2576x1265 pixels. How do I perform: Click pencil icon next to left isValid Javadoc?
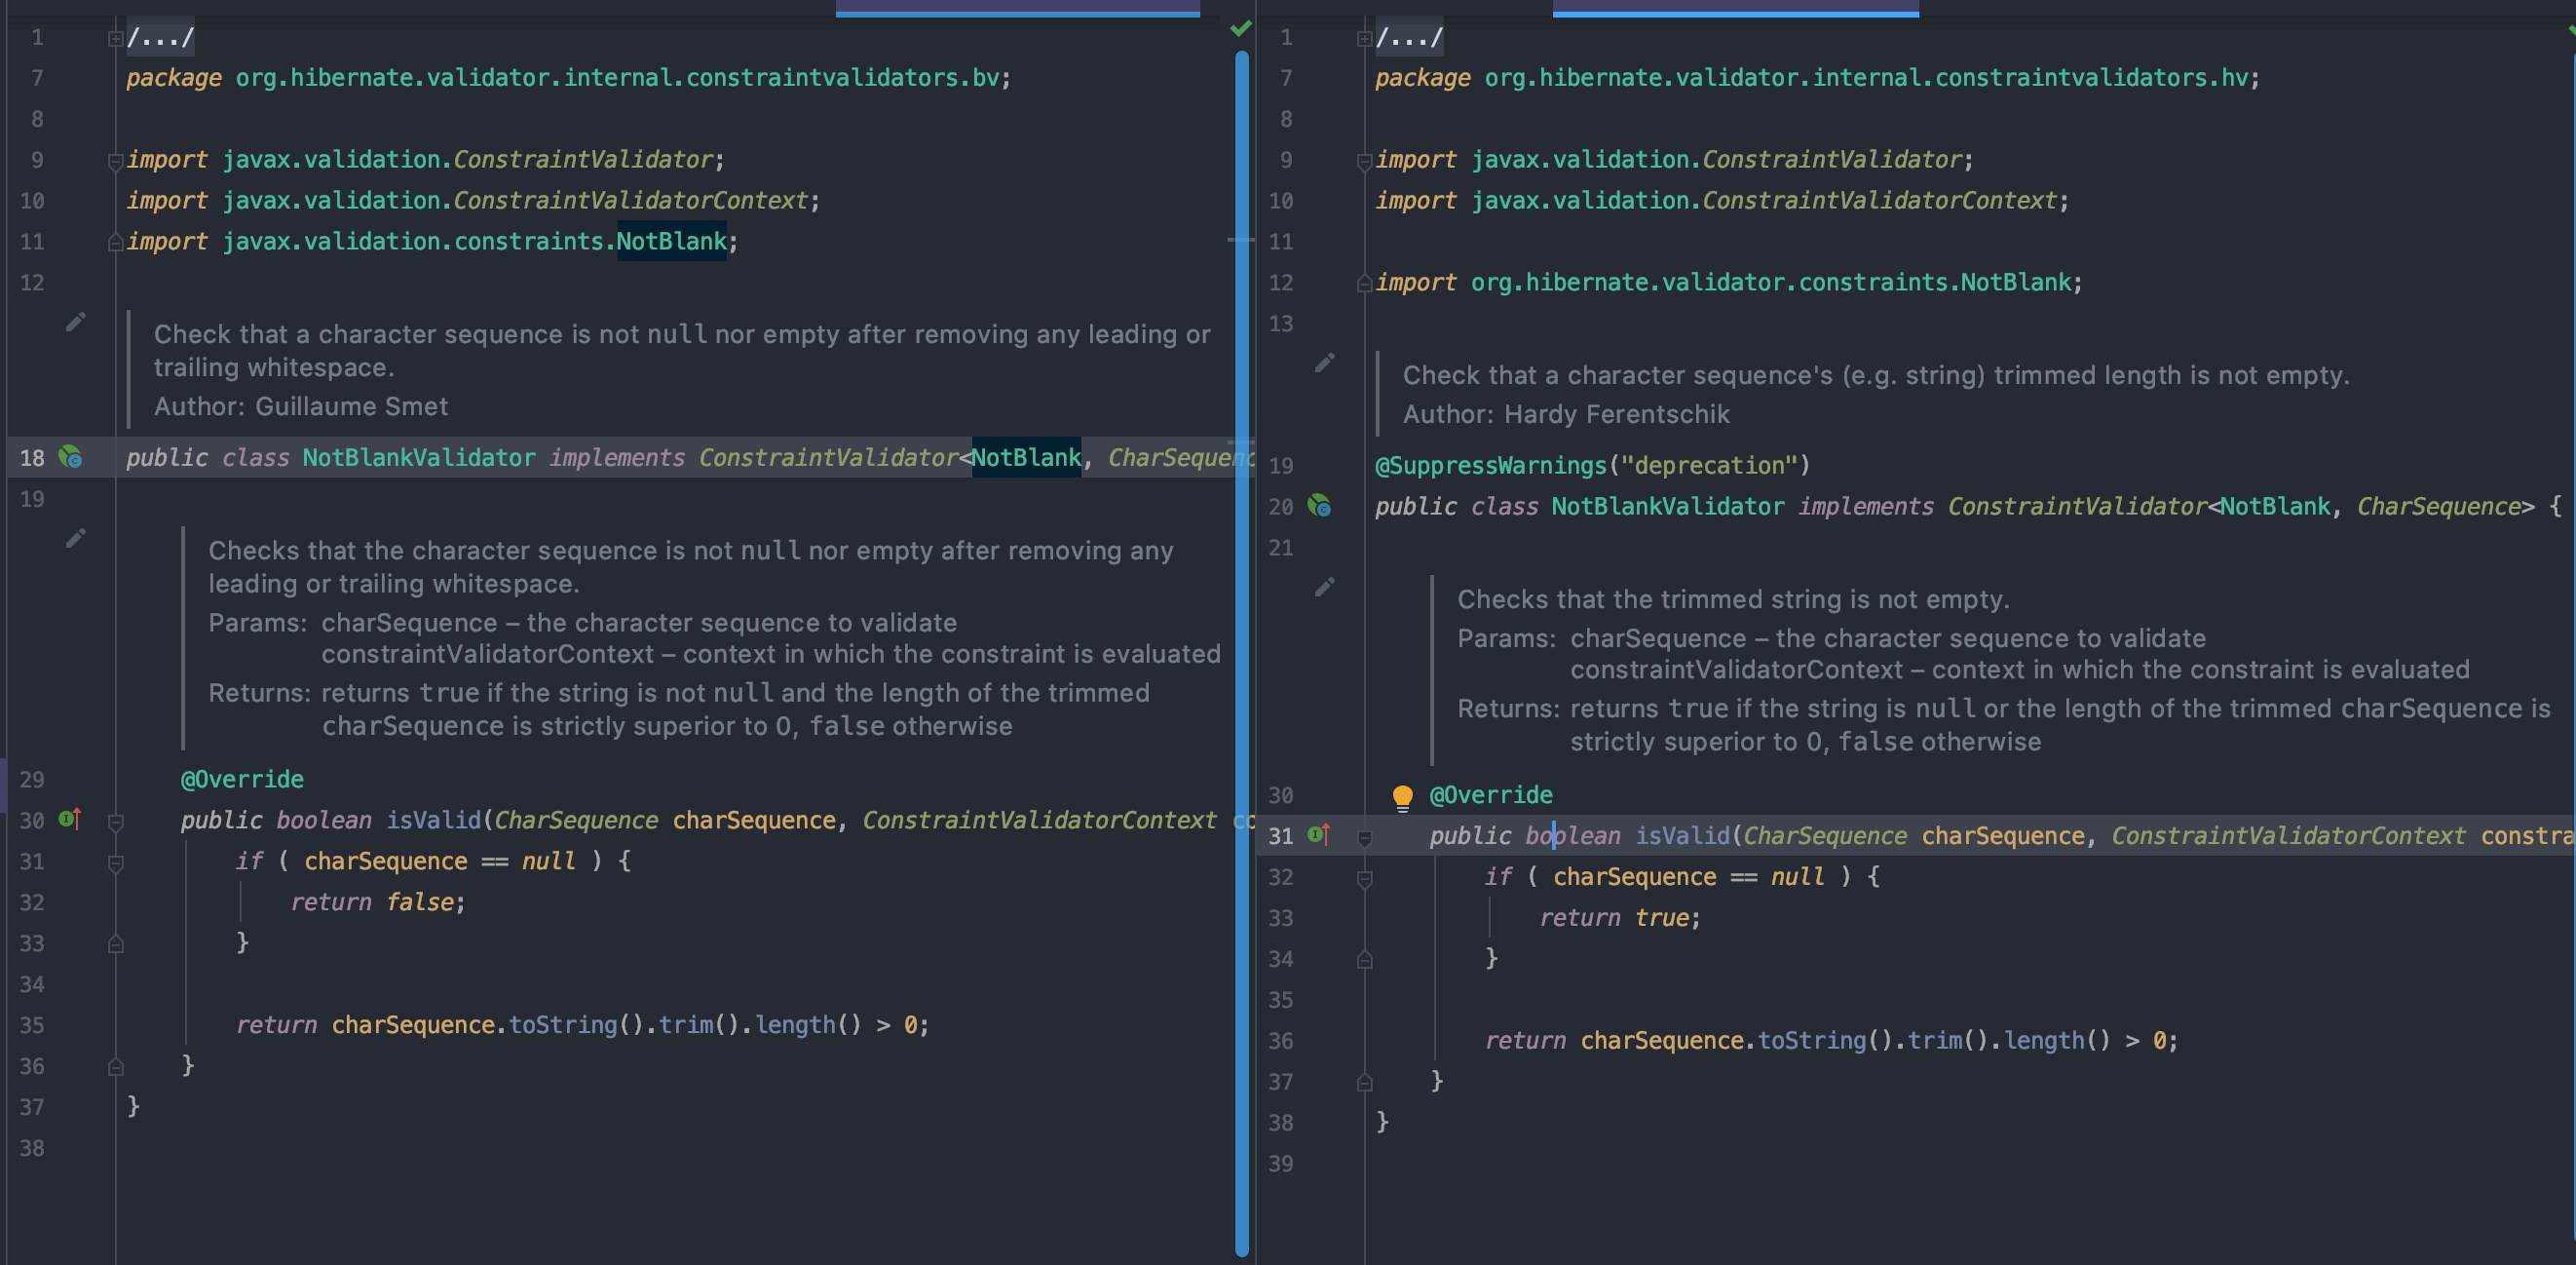76,538
